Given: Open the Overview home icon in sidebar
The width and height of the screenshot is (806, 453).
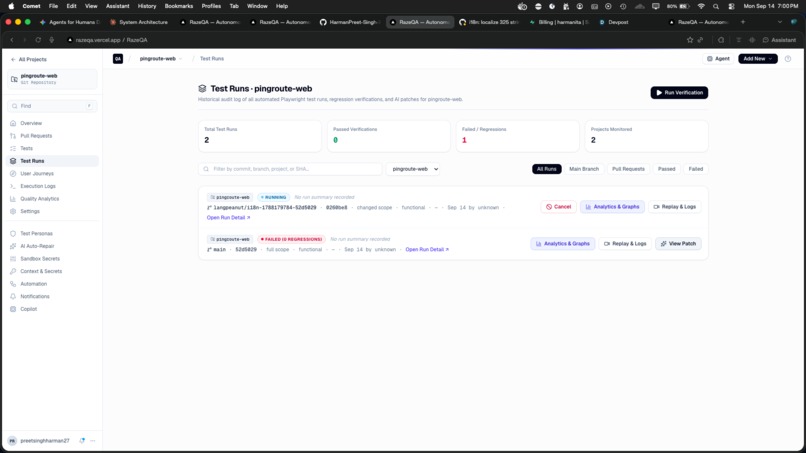Looking at the screenshot, I should (x=13, y=123).
